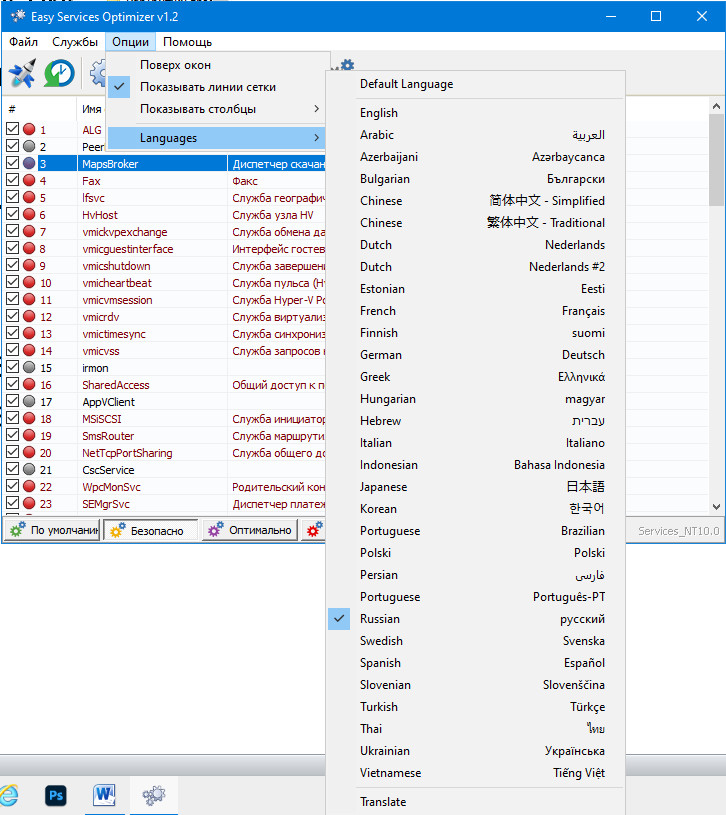The height and width of the screenshot is (815, 726).
Task: Click 'Services_NT10.0' status text
Action: point(678,531)
